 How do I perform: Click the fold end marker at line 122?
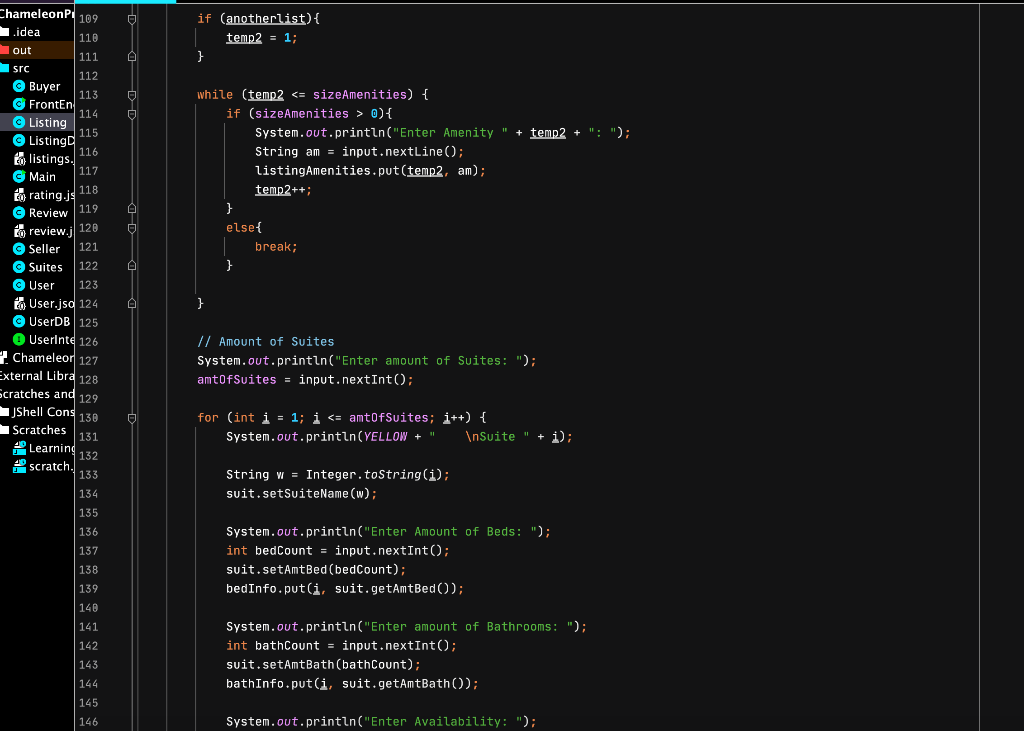pyautogui.click(x=132, y=265)
